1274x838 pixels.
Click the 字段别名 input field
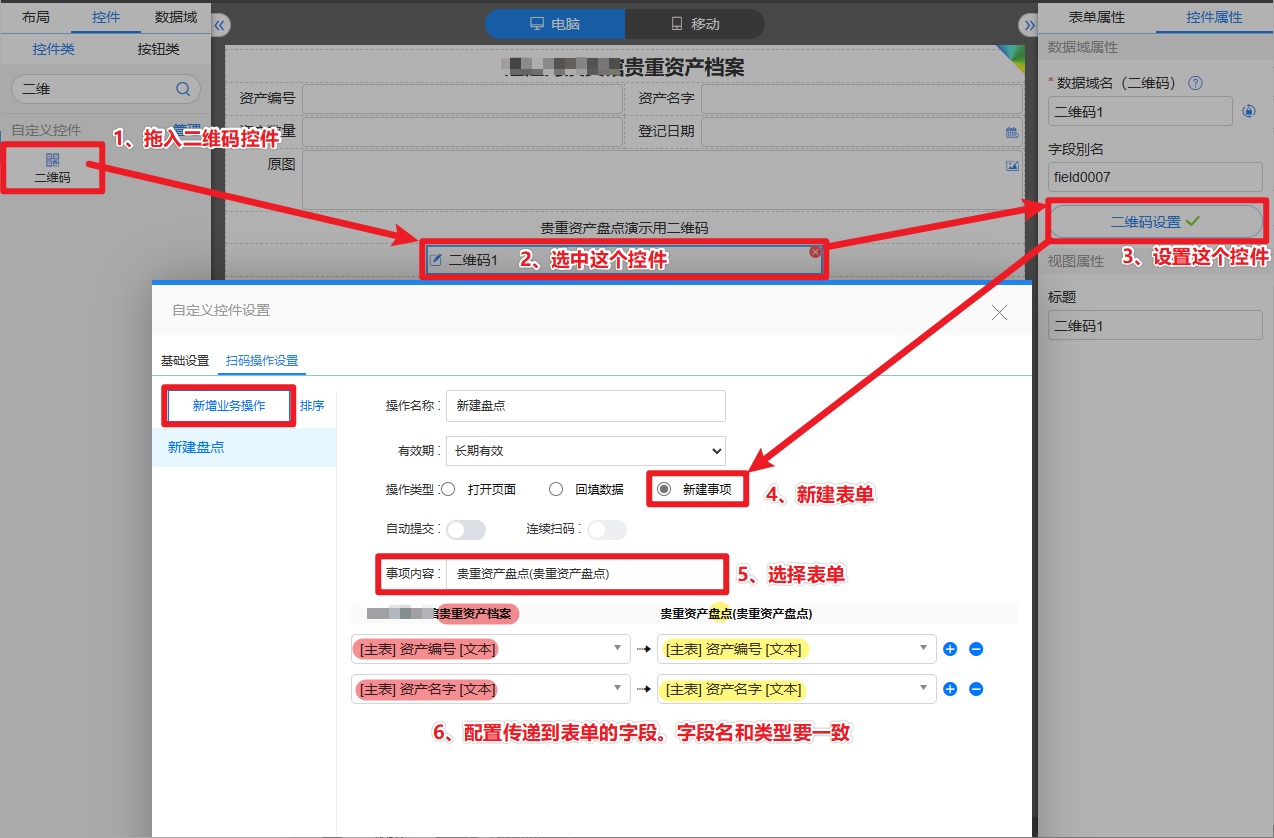1155,177
